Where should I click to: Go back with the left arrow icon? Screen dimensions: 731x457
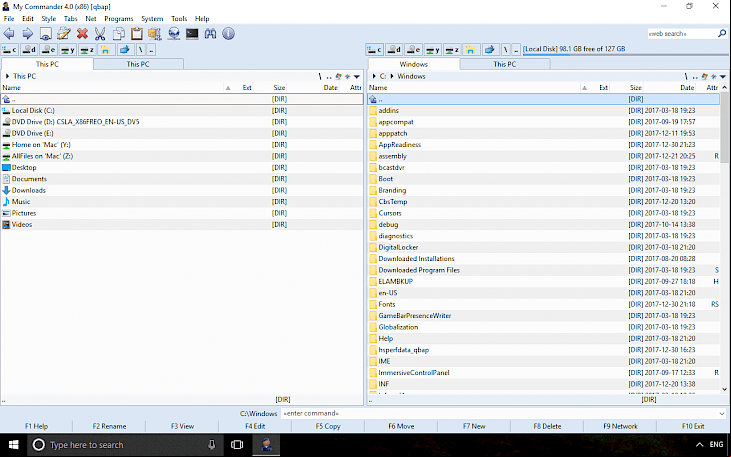[9, 34]
